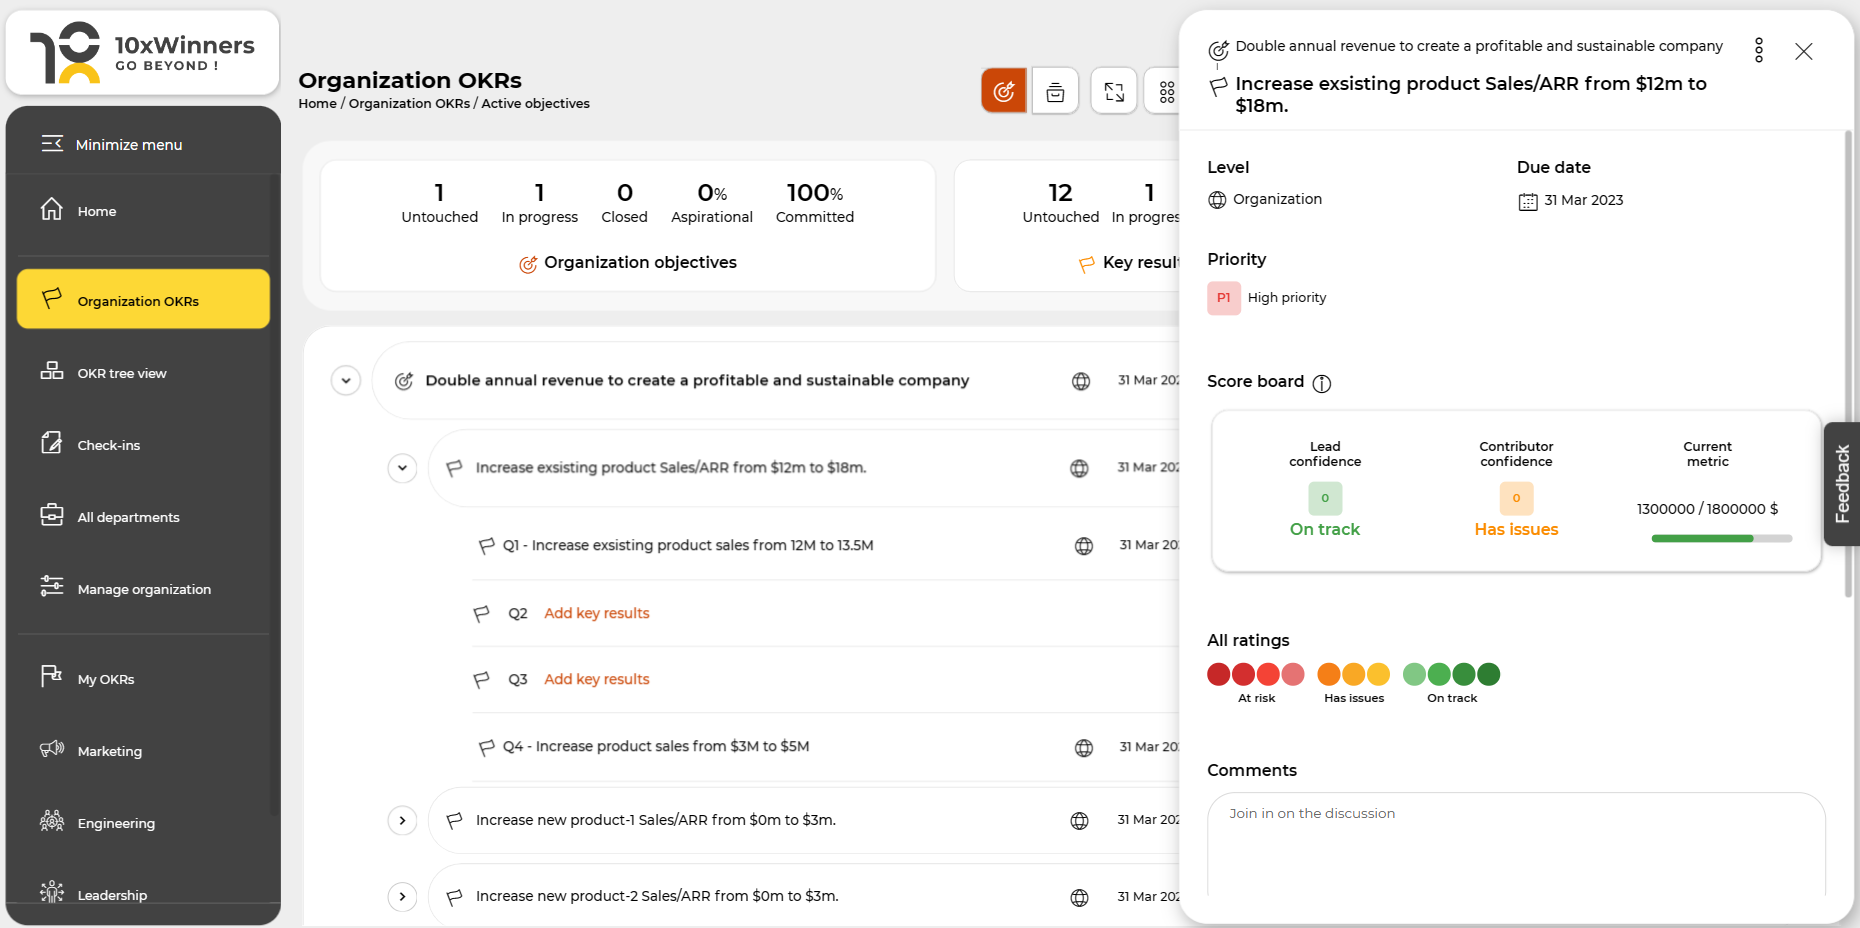Click the globe icon beside Q1 key result
Viewport: 1860px width, 928px height.
pos(1083,546)
